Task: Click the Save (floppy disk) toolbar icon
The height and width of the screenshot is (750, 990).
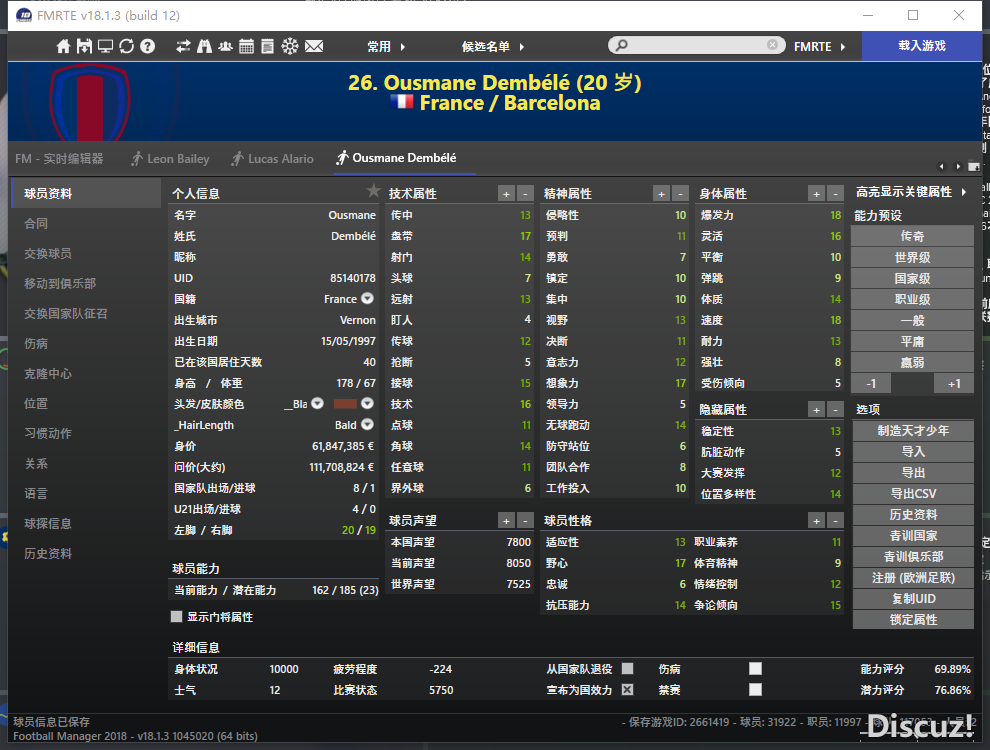Action: (84, 46)
